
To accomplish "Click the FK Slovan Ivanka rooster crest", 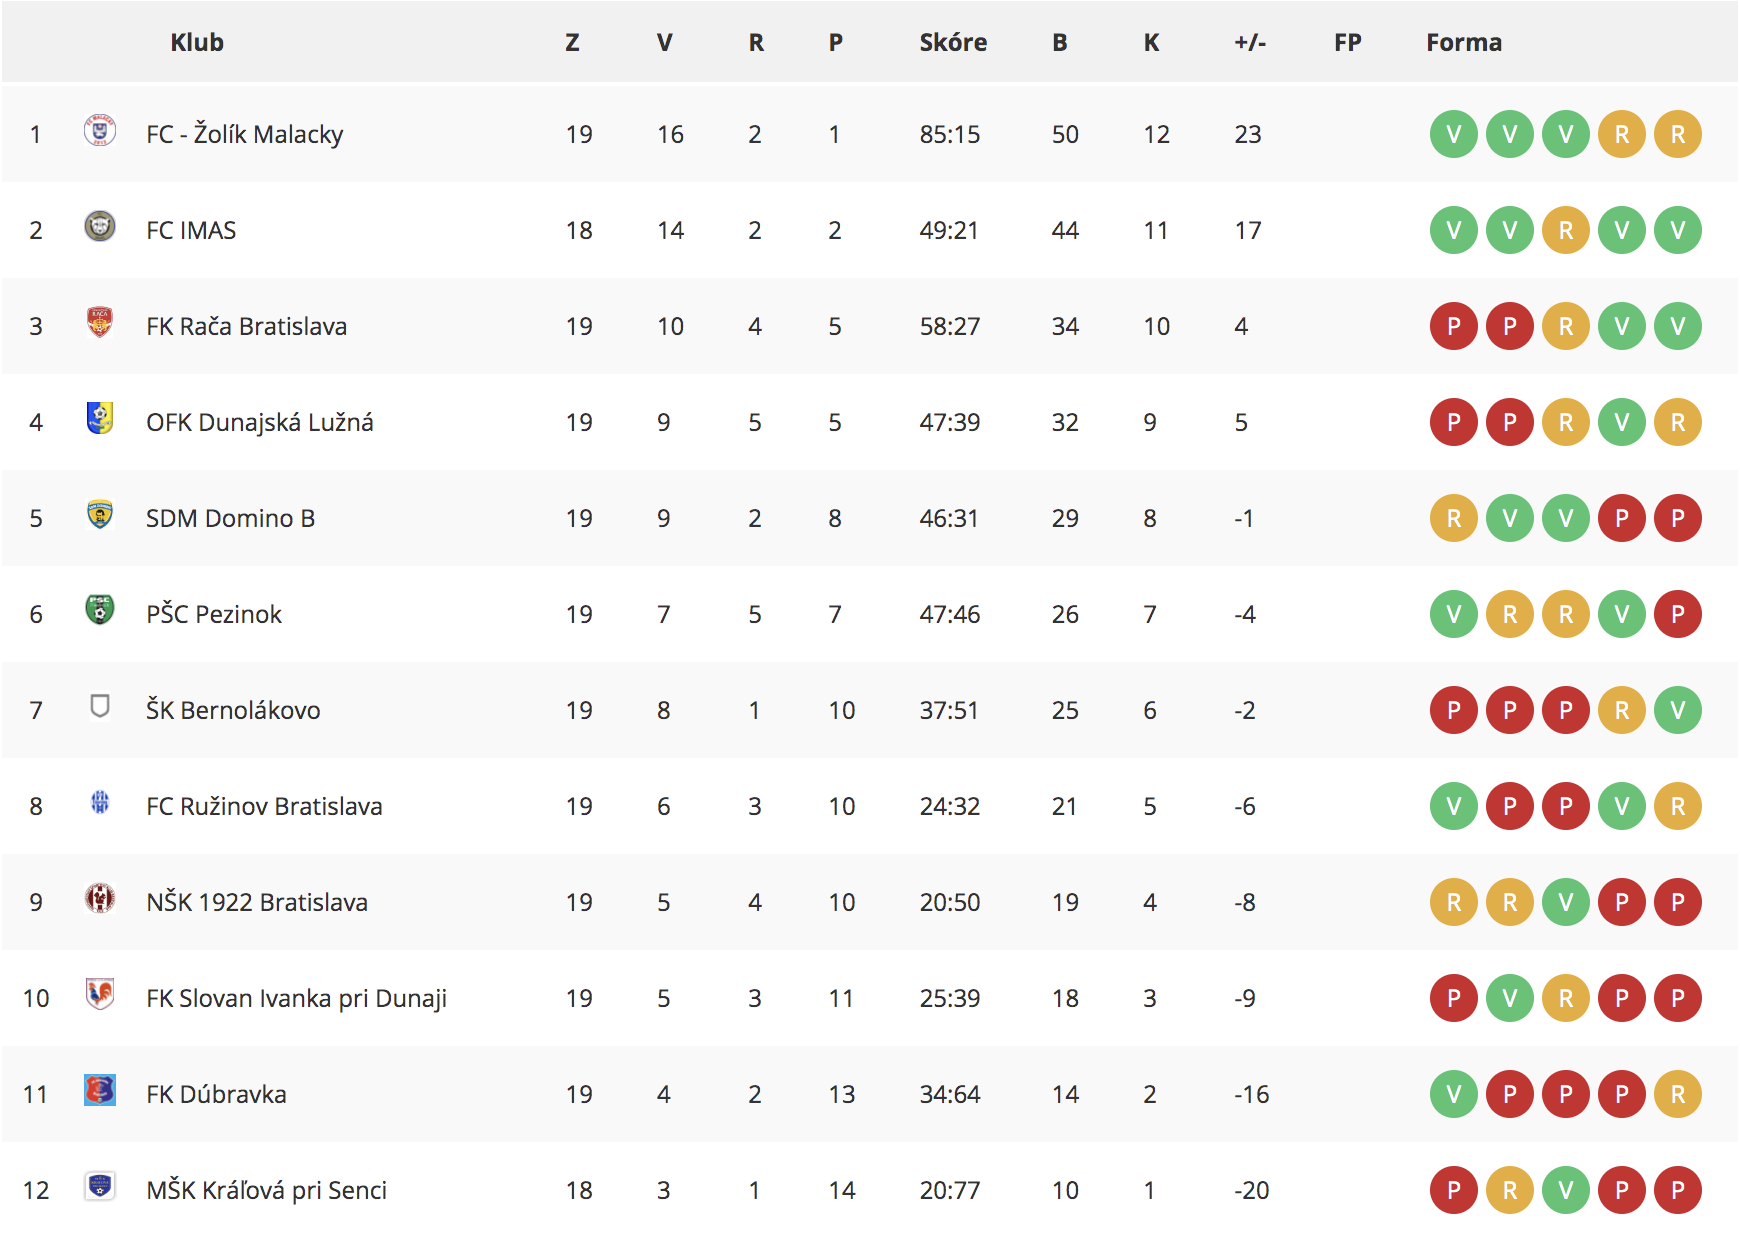I will [x=100, y=994].
